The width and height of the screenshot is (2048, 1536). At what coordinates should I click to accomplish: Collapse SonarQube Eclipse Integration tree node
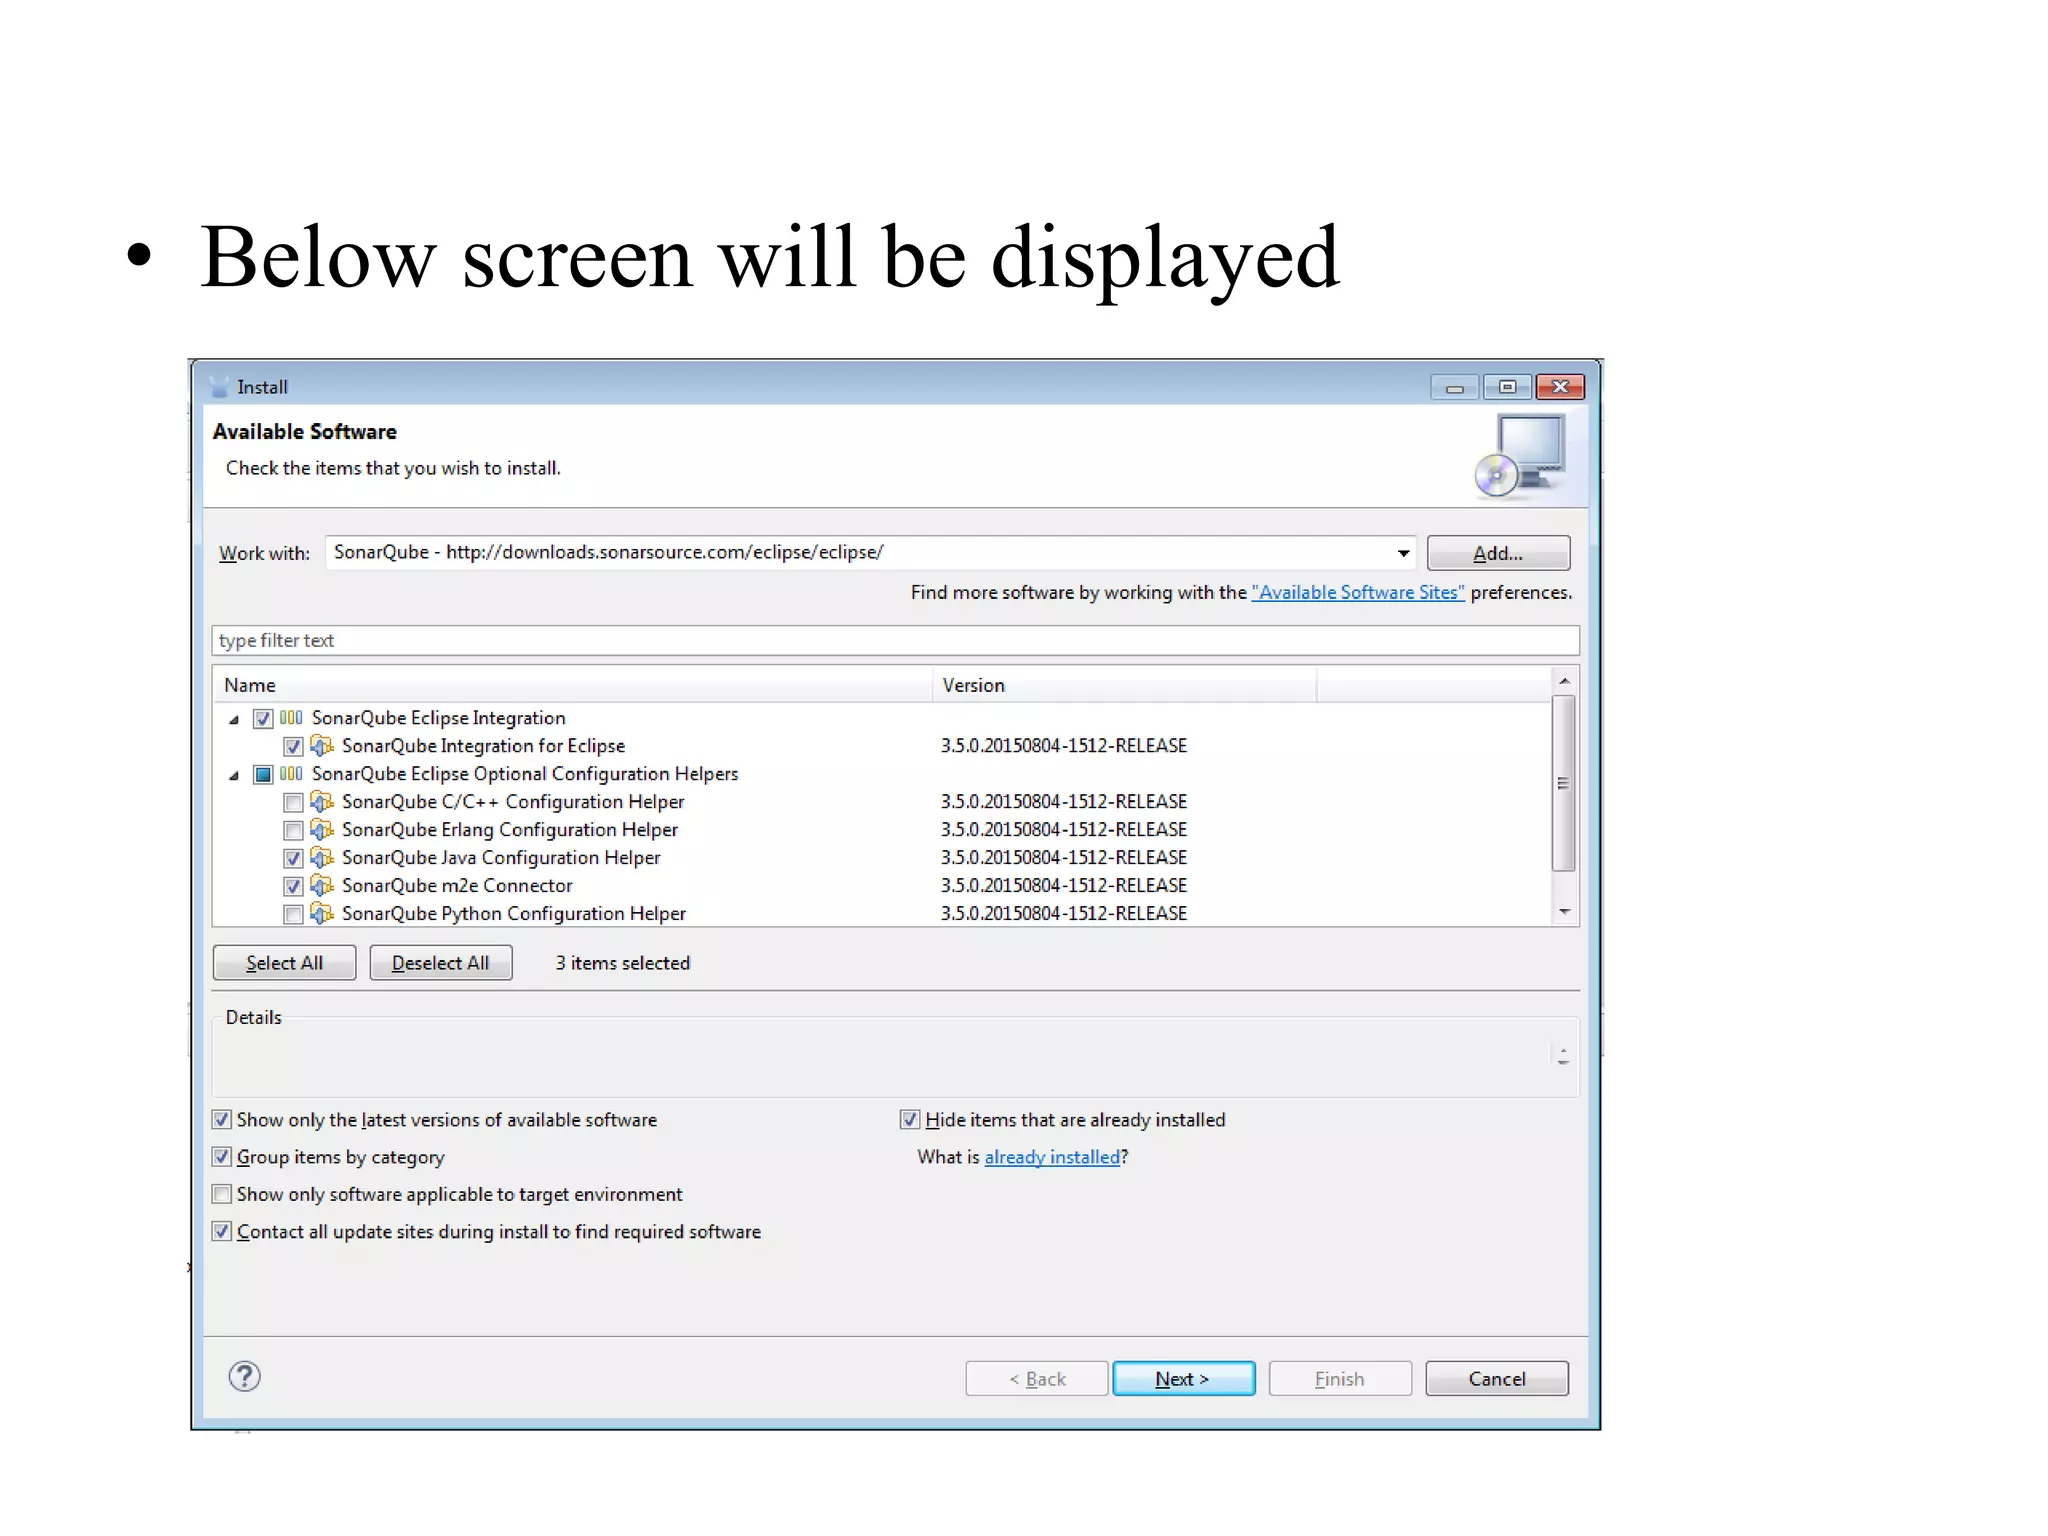[x=234, y=719]
